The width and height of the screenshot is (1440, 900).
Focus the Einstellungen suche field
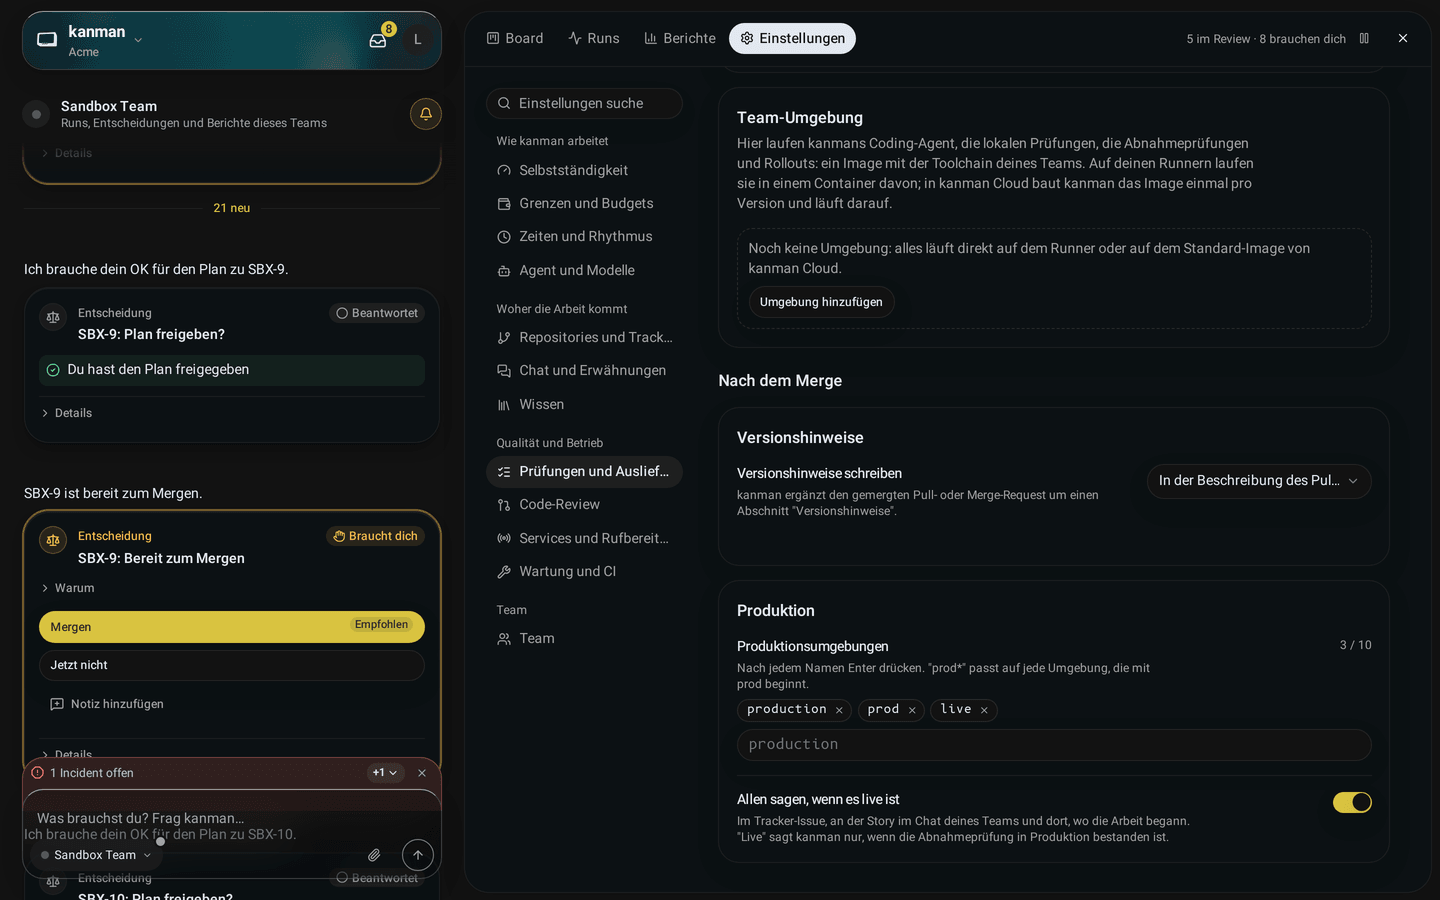(x=584, y=103)
